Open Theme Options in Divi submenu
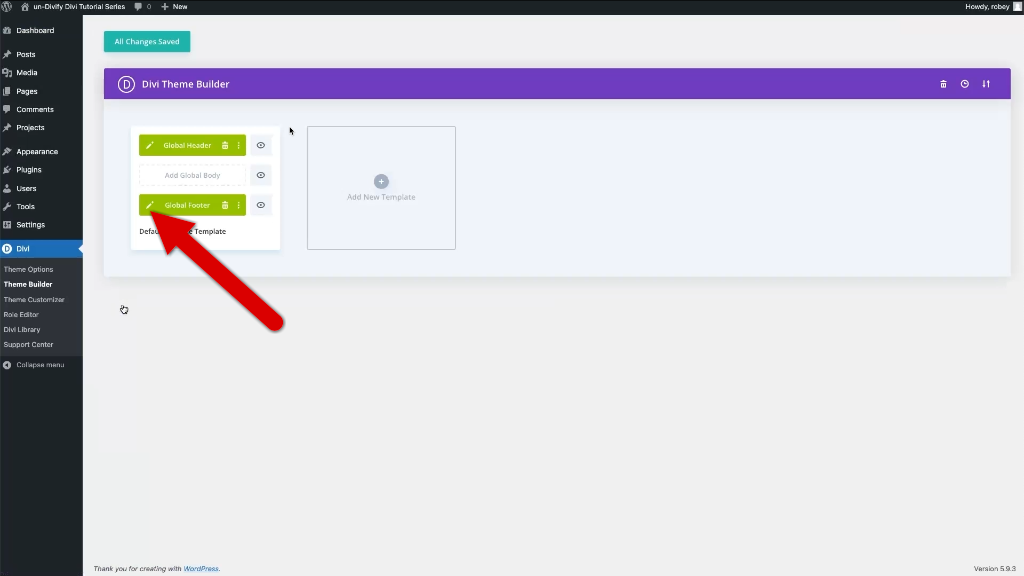 pos(29,269)
